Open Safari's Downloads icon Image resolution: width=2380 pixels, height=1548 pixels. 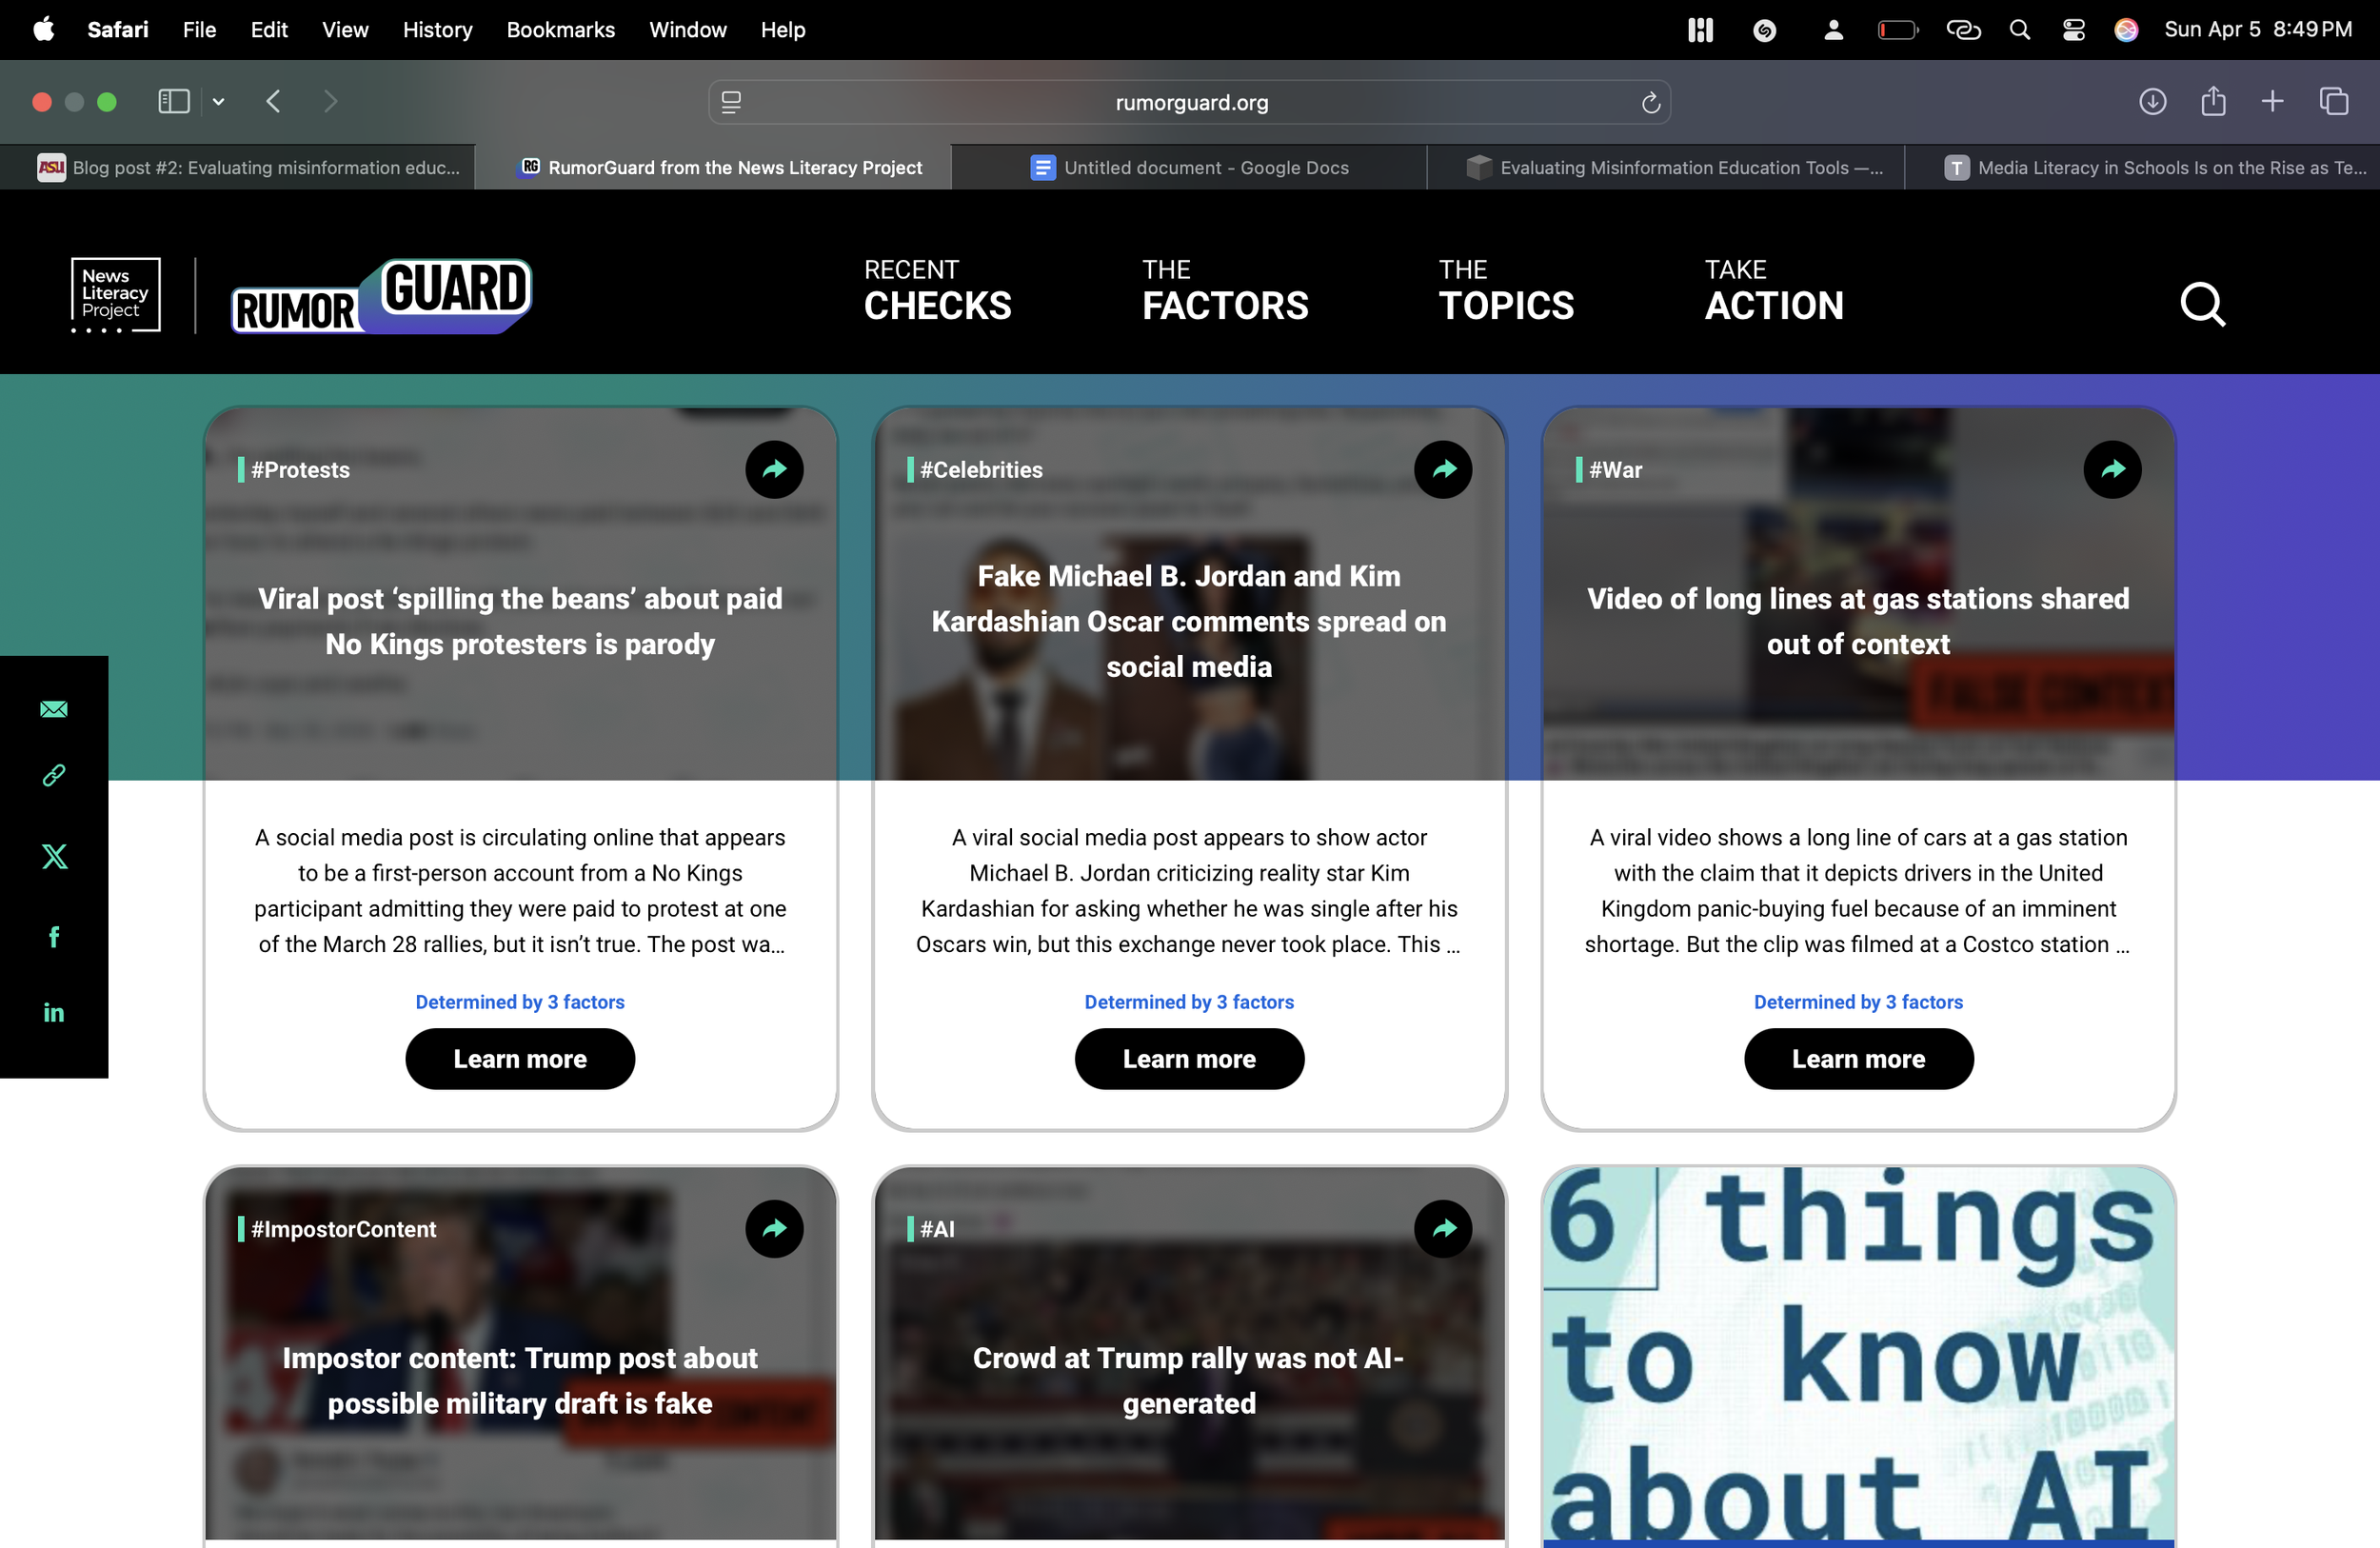click(x=2153, y=101)
